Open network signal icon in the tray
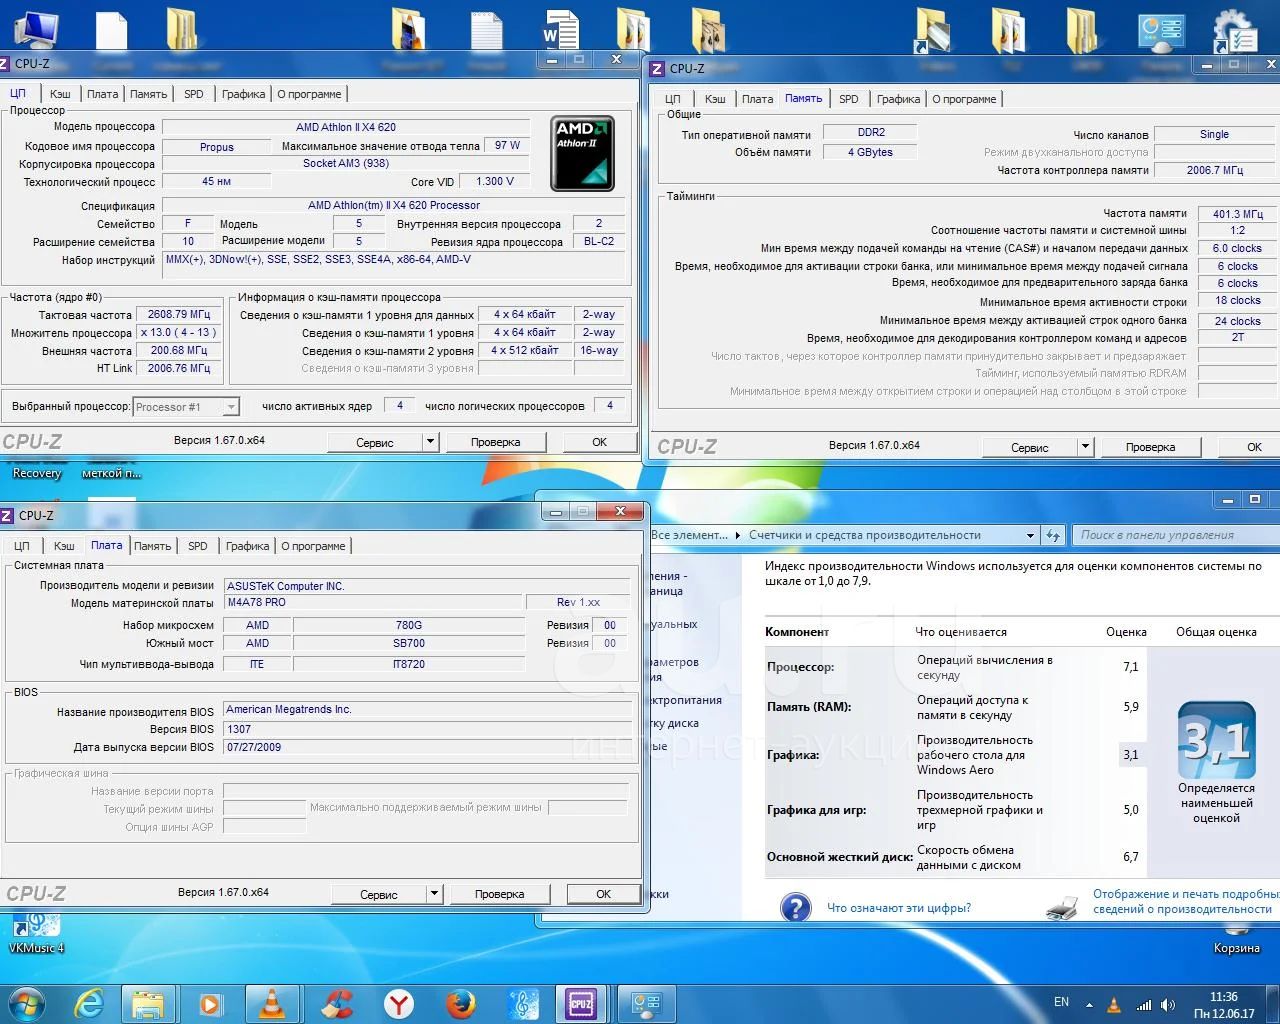Image resolution: width=1280 pixels, height=1024 pixels. (1142, 1004)
